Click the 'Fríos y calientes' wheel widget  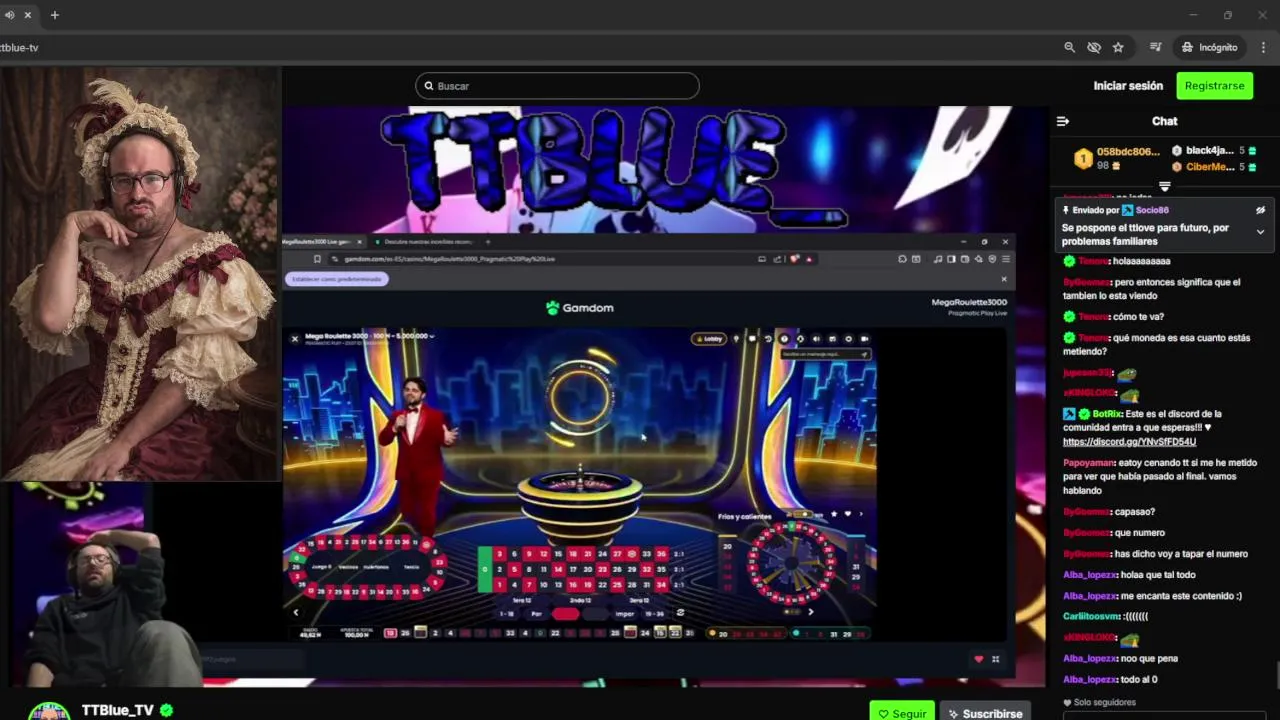791,562
